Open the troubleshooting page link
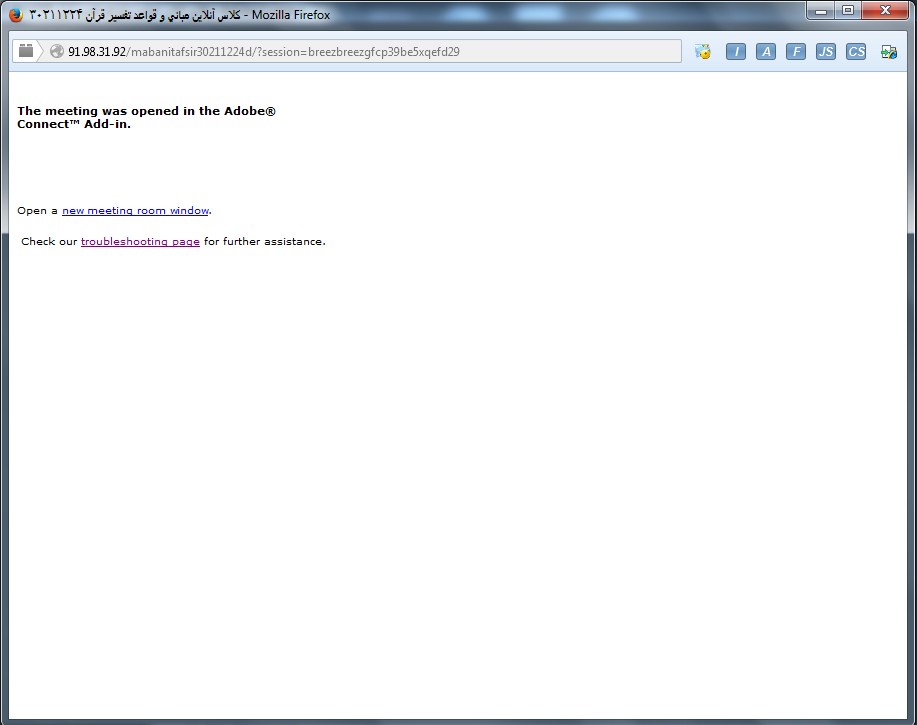Screen dimensions: 917x725 140,241
